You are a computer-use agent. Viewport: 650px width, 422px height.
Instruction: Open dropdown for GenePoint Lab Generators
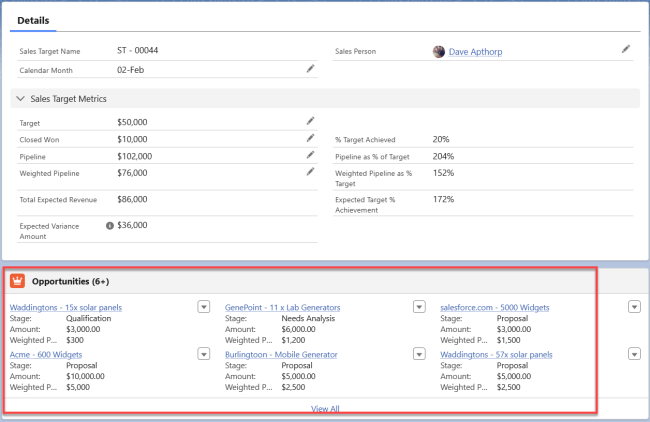click(419, 307)
